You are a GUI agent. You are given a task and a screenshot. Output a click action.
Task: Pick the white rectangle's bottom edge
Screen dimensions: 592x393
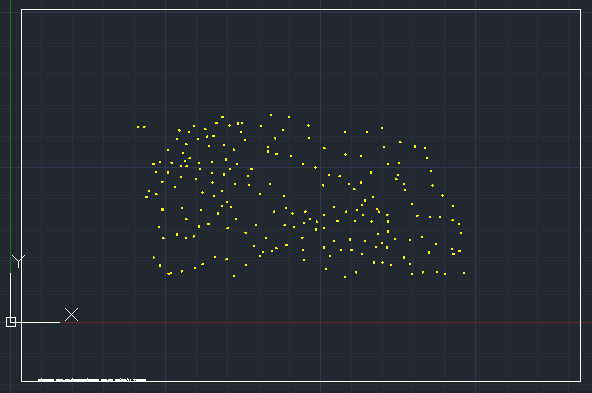point(301,381)
